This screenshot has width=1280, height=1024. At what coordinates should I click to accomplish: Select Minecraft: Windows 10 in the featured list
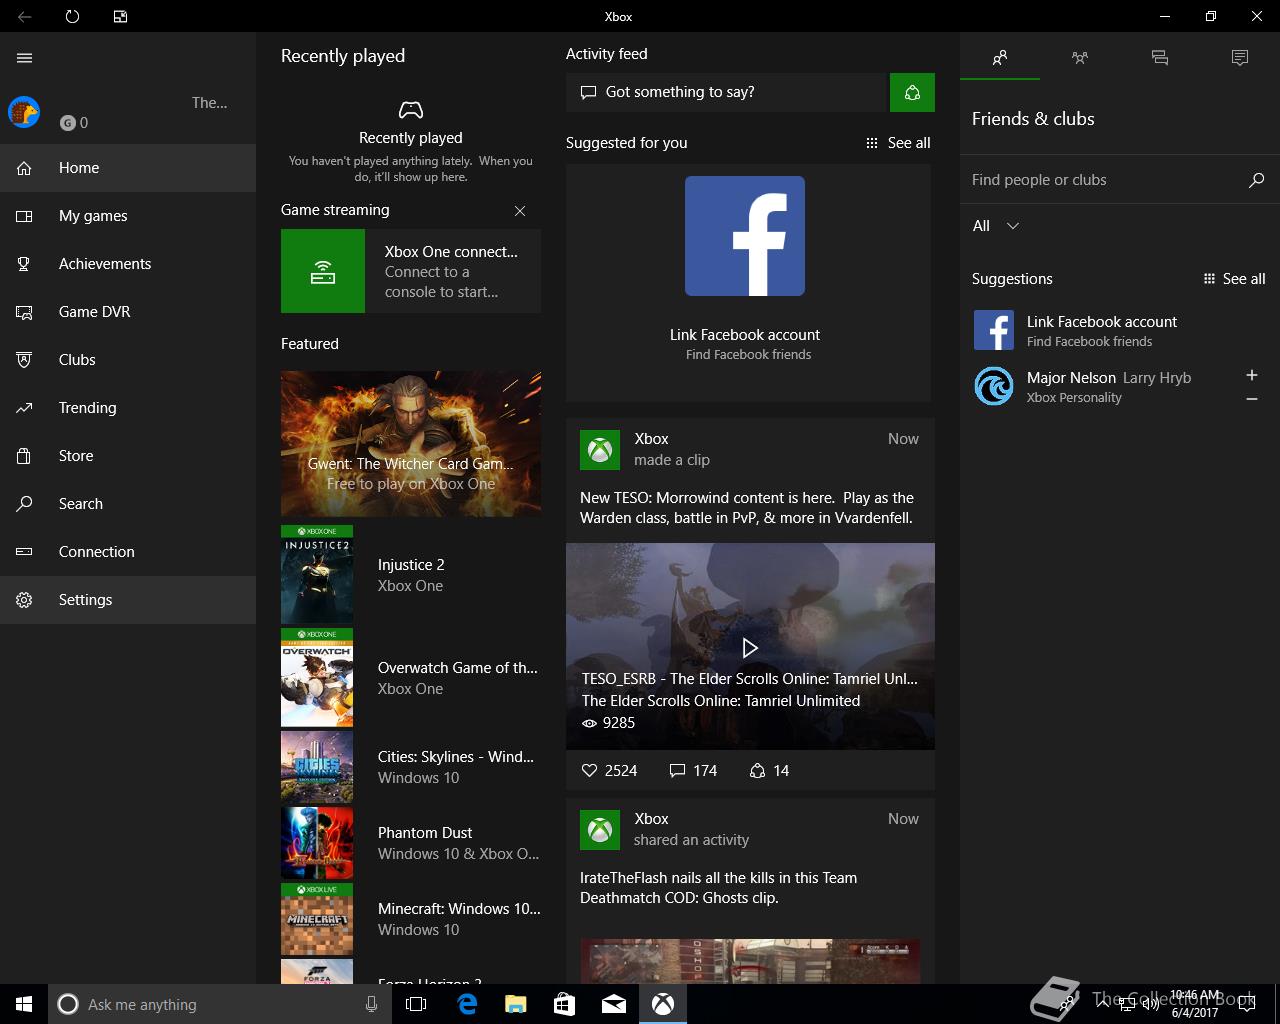coord(411,919)
